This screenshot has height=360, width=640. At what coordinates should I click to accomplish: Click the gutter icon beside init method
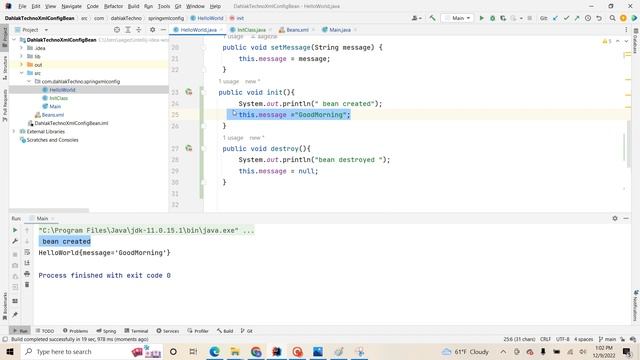click(189, 92)
